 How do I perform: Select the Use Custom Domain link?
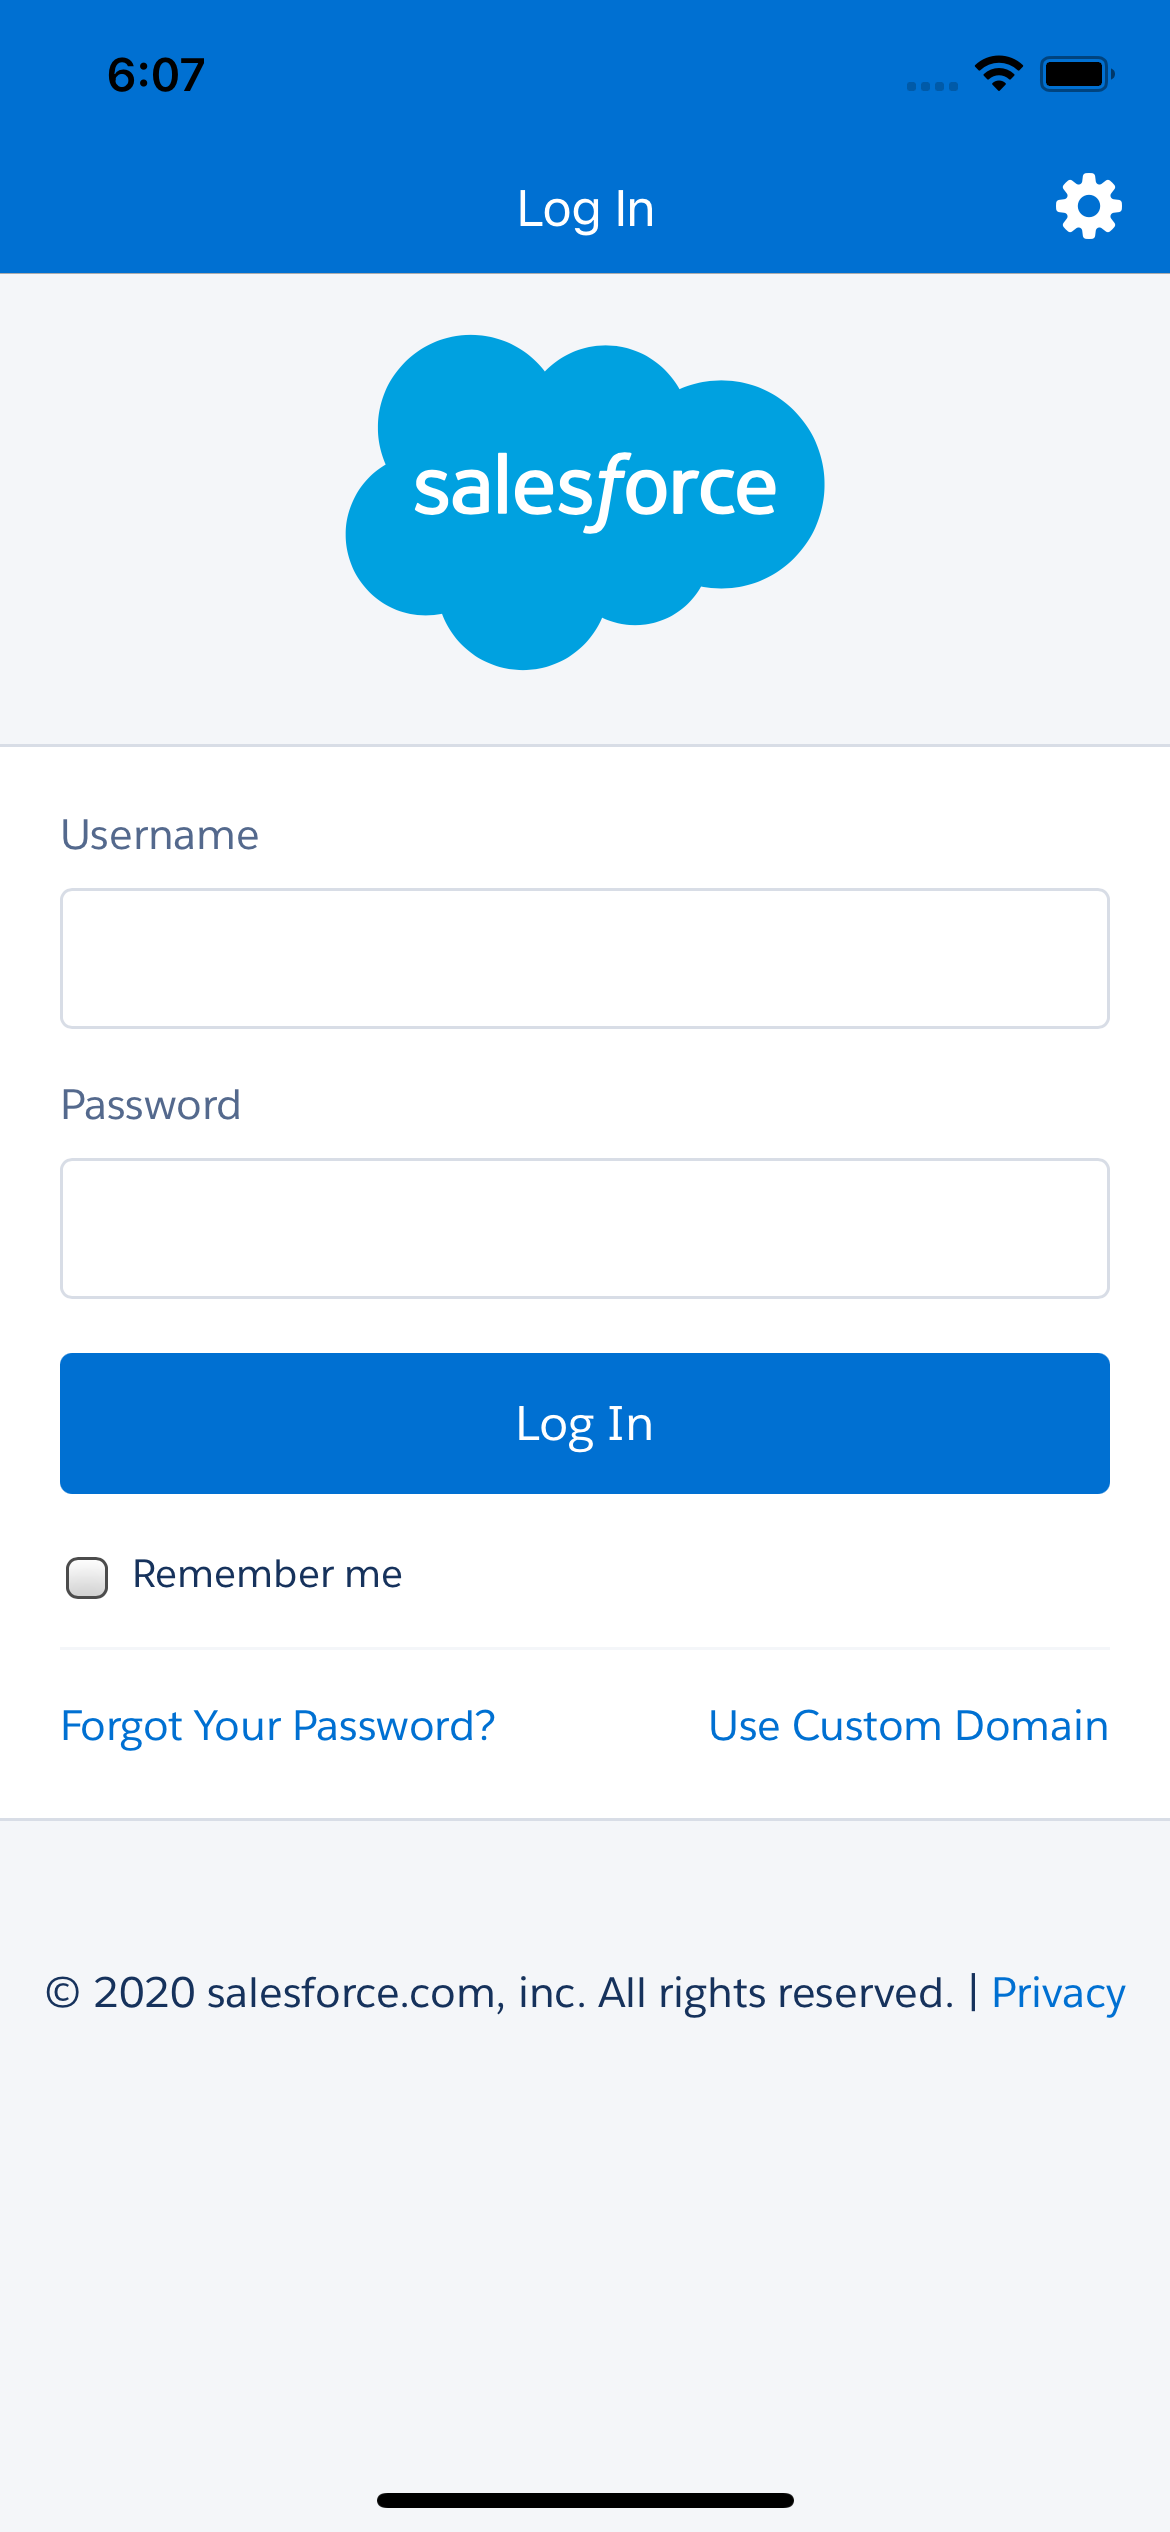tap(908, 1726)
